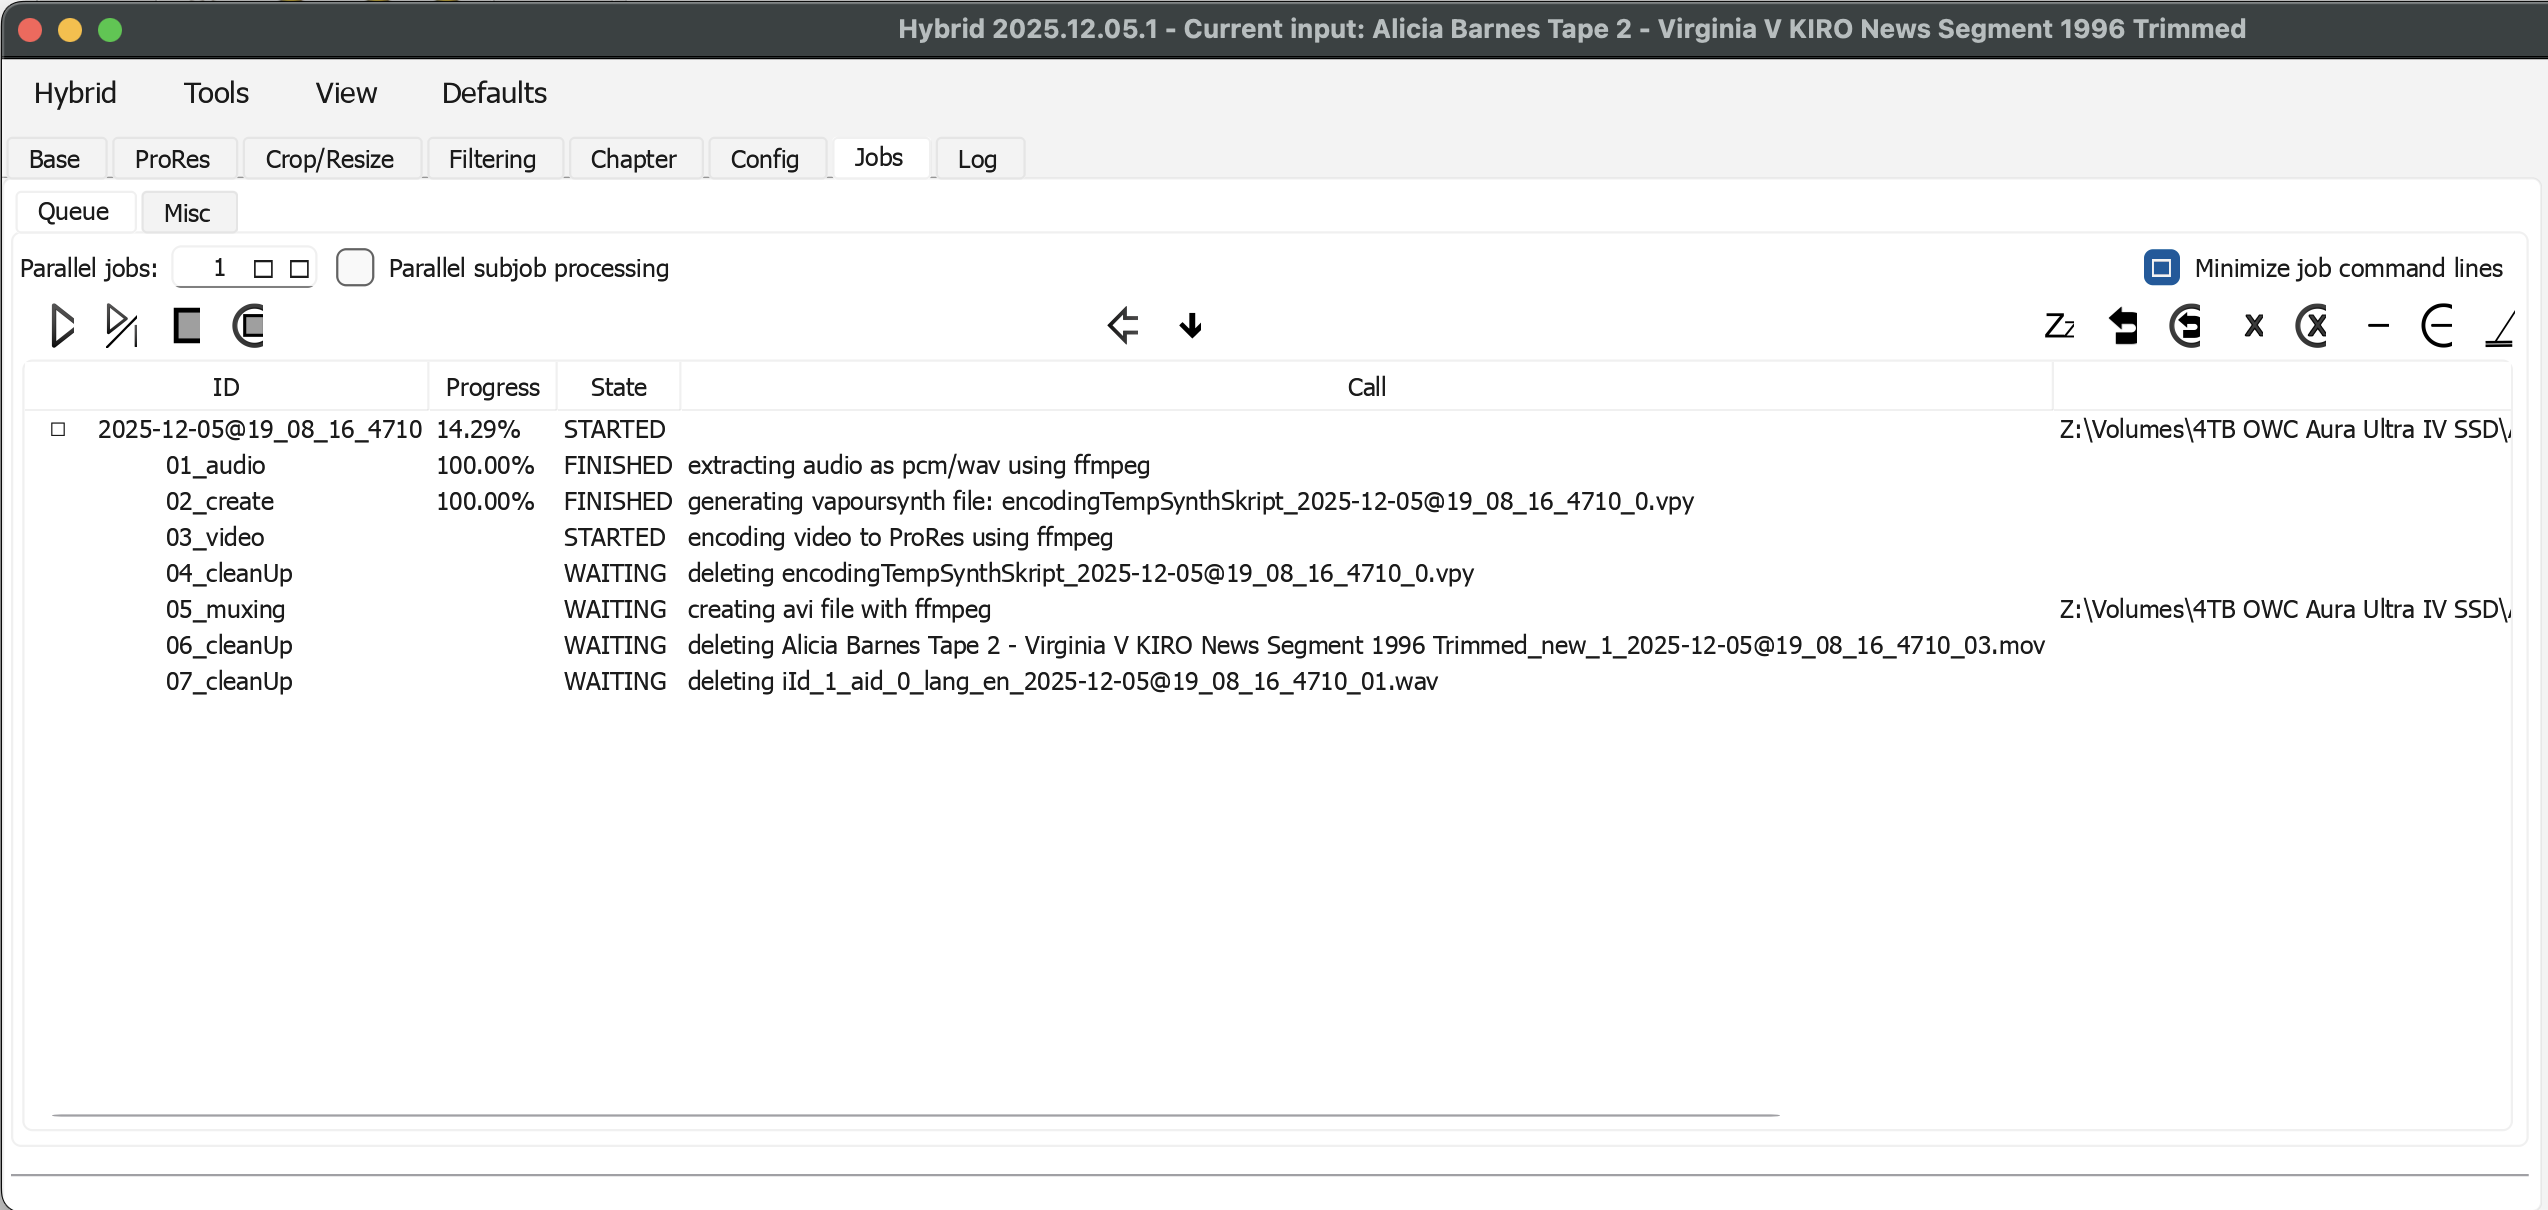Click the circled X clear-all icon
The height and width of the screenshot is (1210, 2548).
coord(2312,326)
